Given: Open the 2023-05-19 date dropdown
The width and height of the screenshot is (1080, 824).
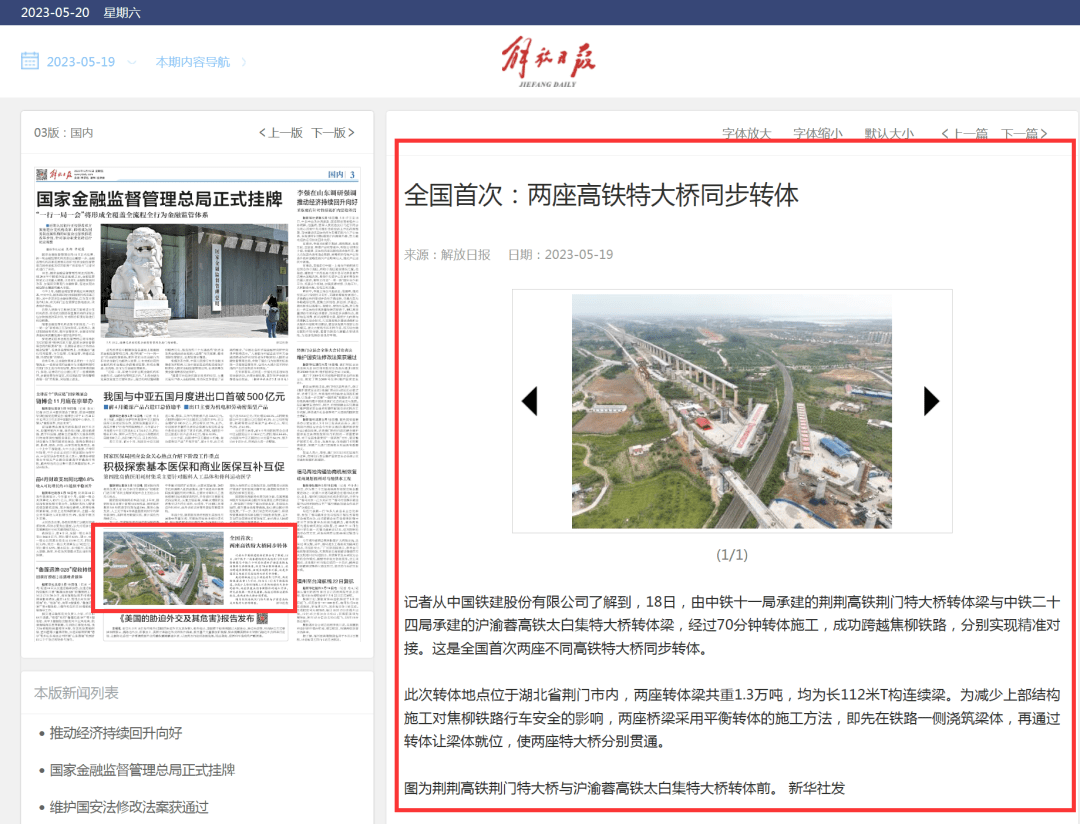Looking at the screenshot, I should (x=81, y=62).
